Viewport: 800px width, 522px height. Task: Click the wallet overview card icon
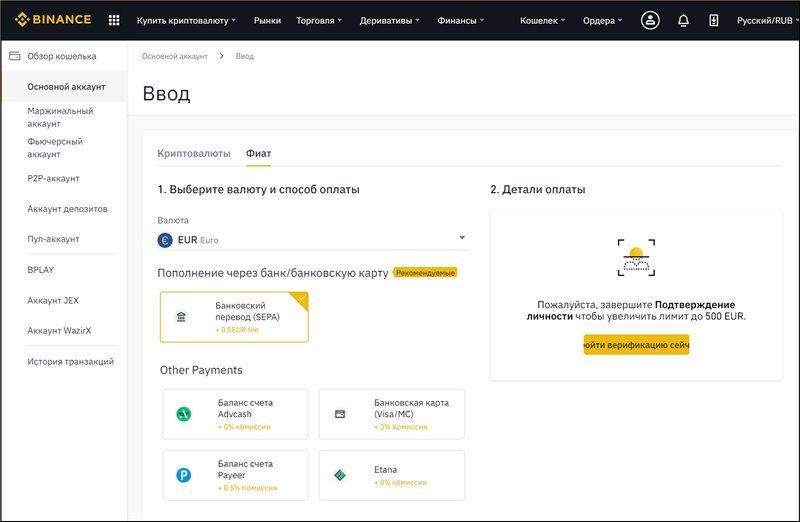(x=15, y=56)
